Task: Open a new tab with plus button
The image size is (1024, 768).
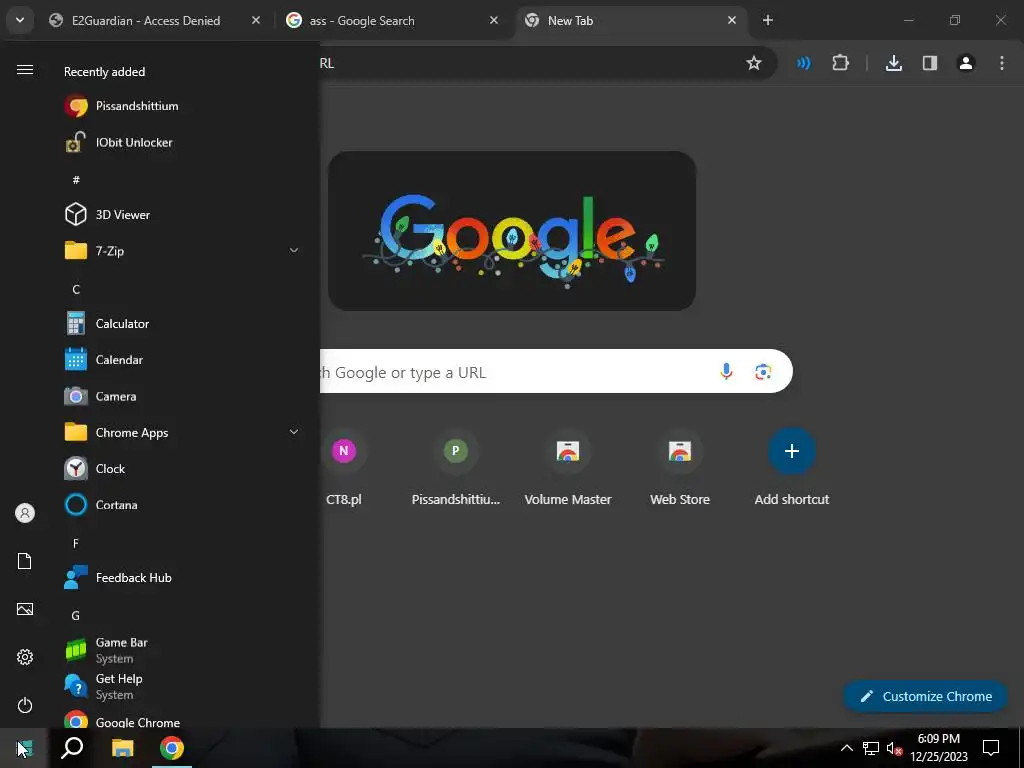Action: pos(768,20)
